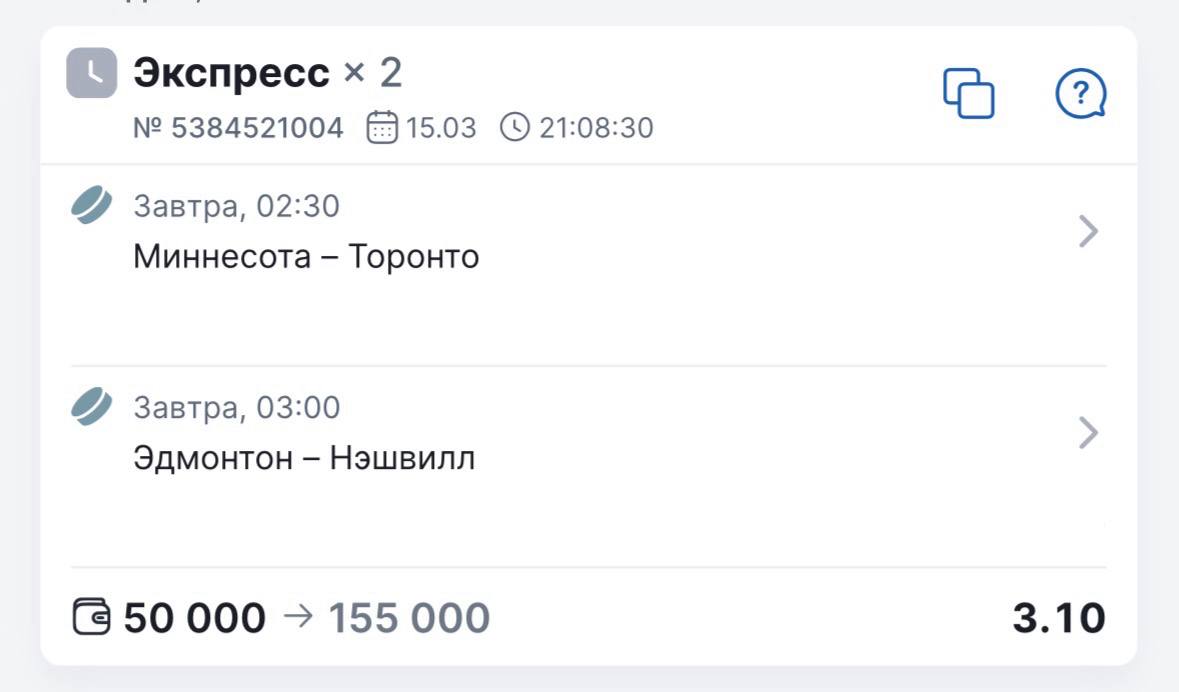Click the hockey puck icon for Эдмонтон – Нэшвилл
This screenshot has width=1179, height=692.
[92, 408]
